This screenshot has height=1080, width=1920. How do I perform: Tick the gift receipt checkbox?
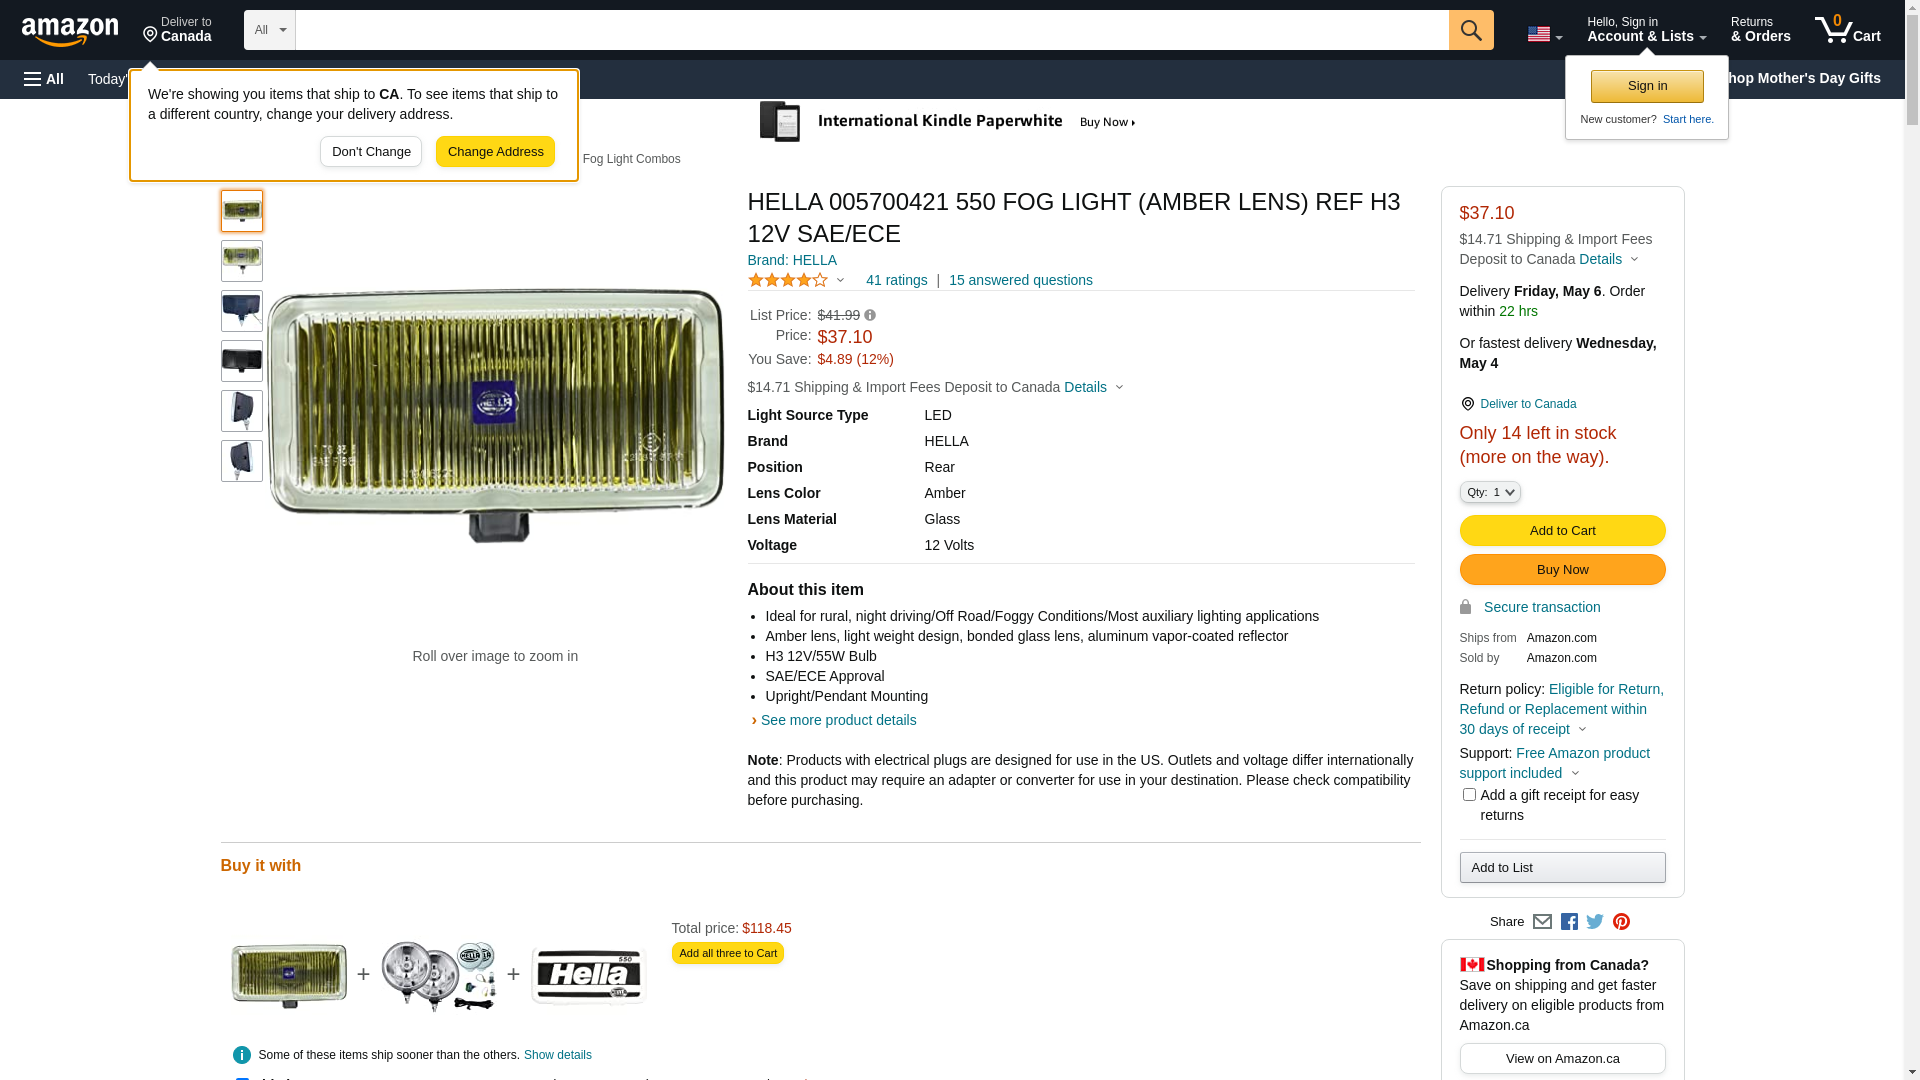pos(1469,795)
